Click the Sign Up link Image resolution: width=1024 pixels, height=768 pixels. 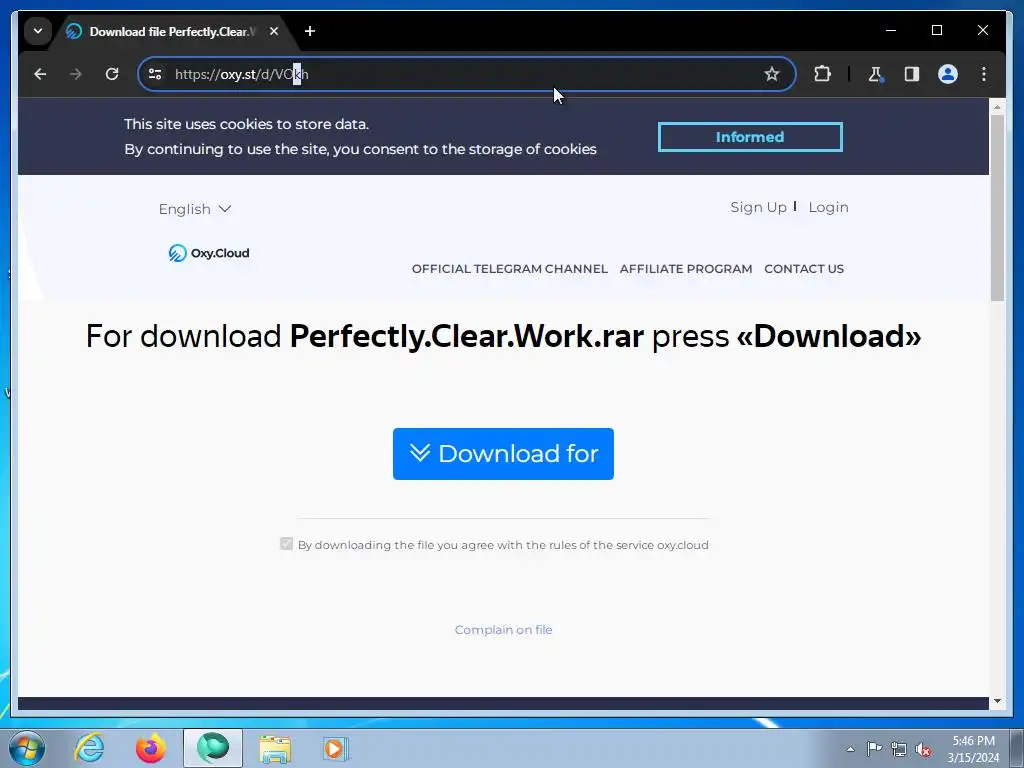point(758,207)
